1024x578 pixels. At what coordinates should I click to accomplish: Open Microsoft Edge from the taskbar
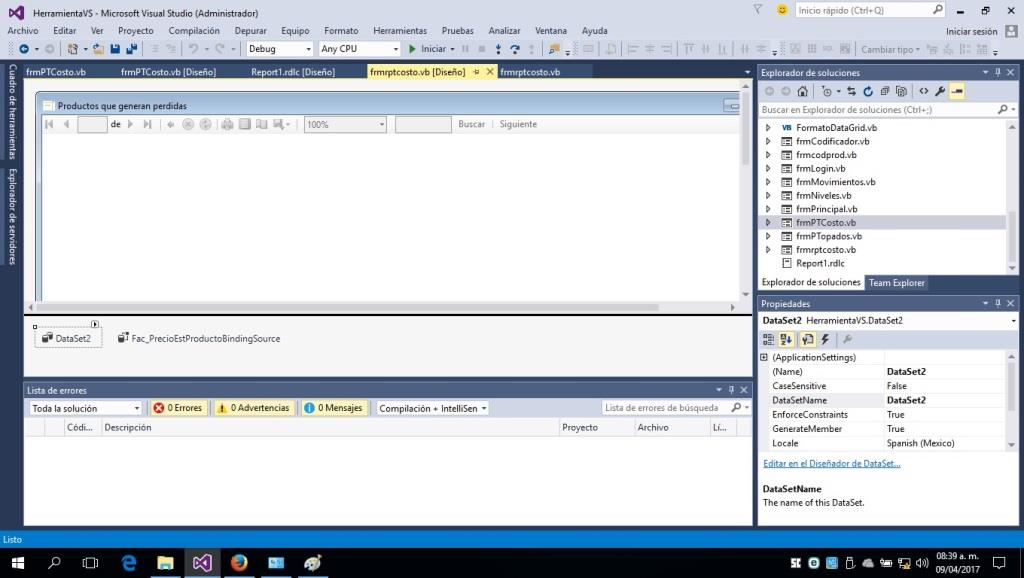coord(129,562)
